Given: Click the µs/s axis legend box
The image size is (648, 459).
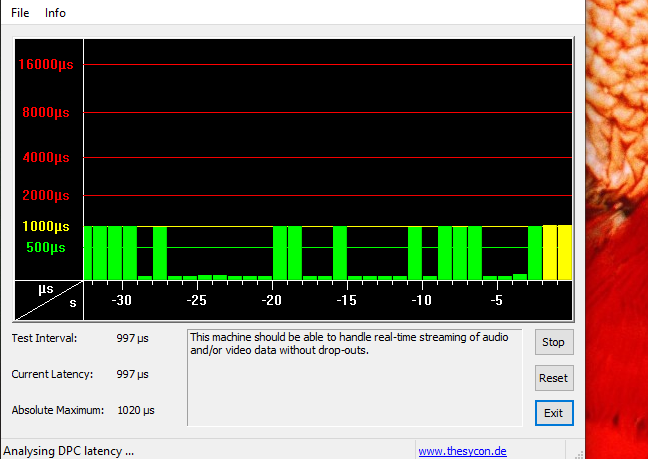Looking at the screenshot, I should (48, 295).
